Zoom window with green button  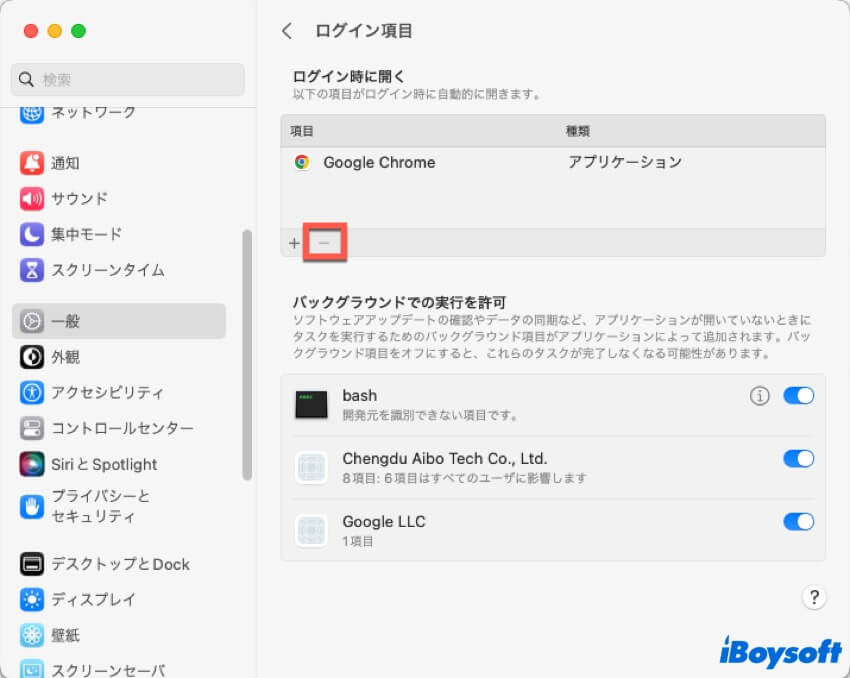click(x=79, y=31)
